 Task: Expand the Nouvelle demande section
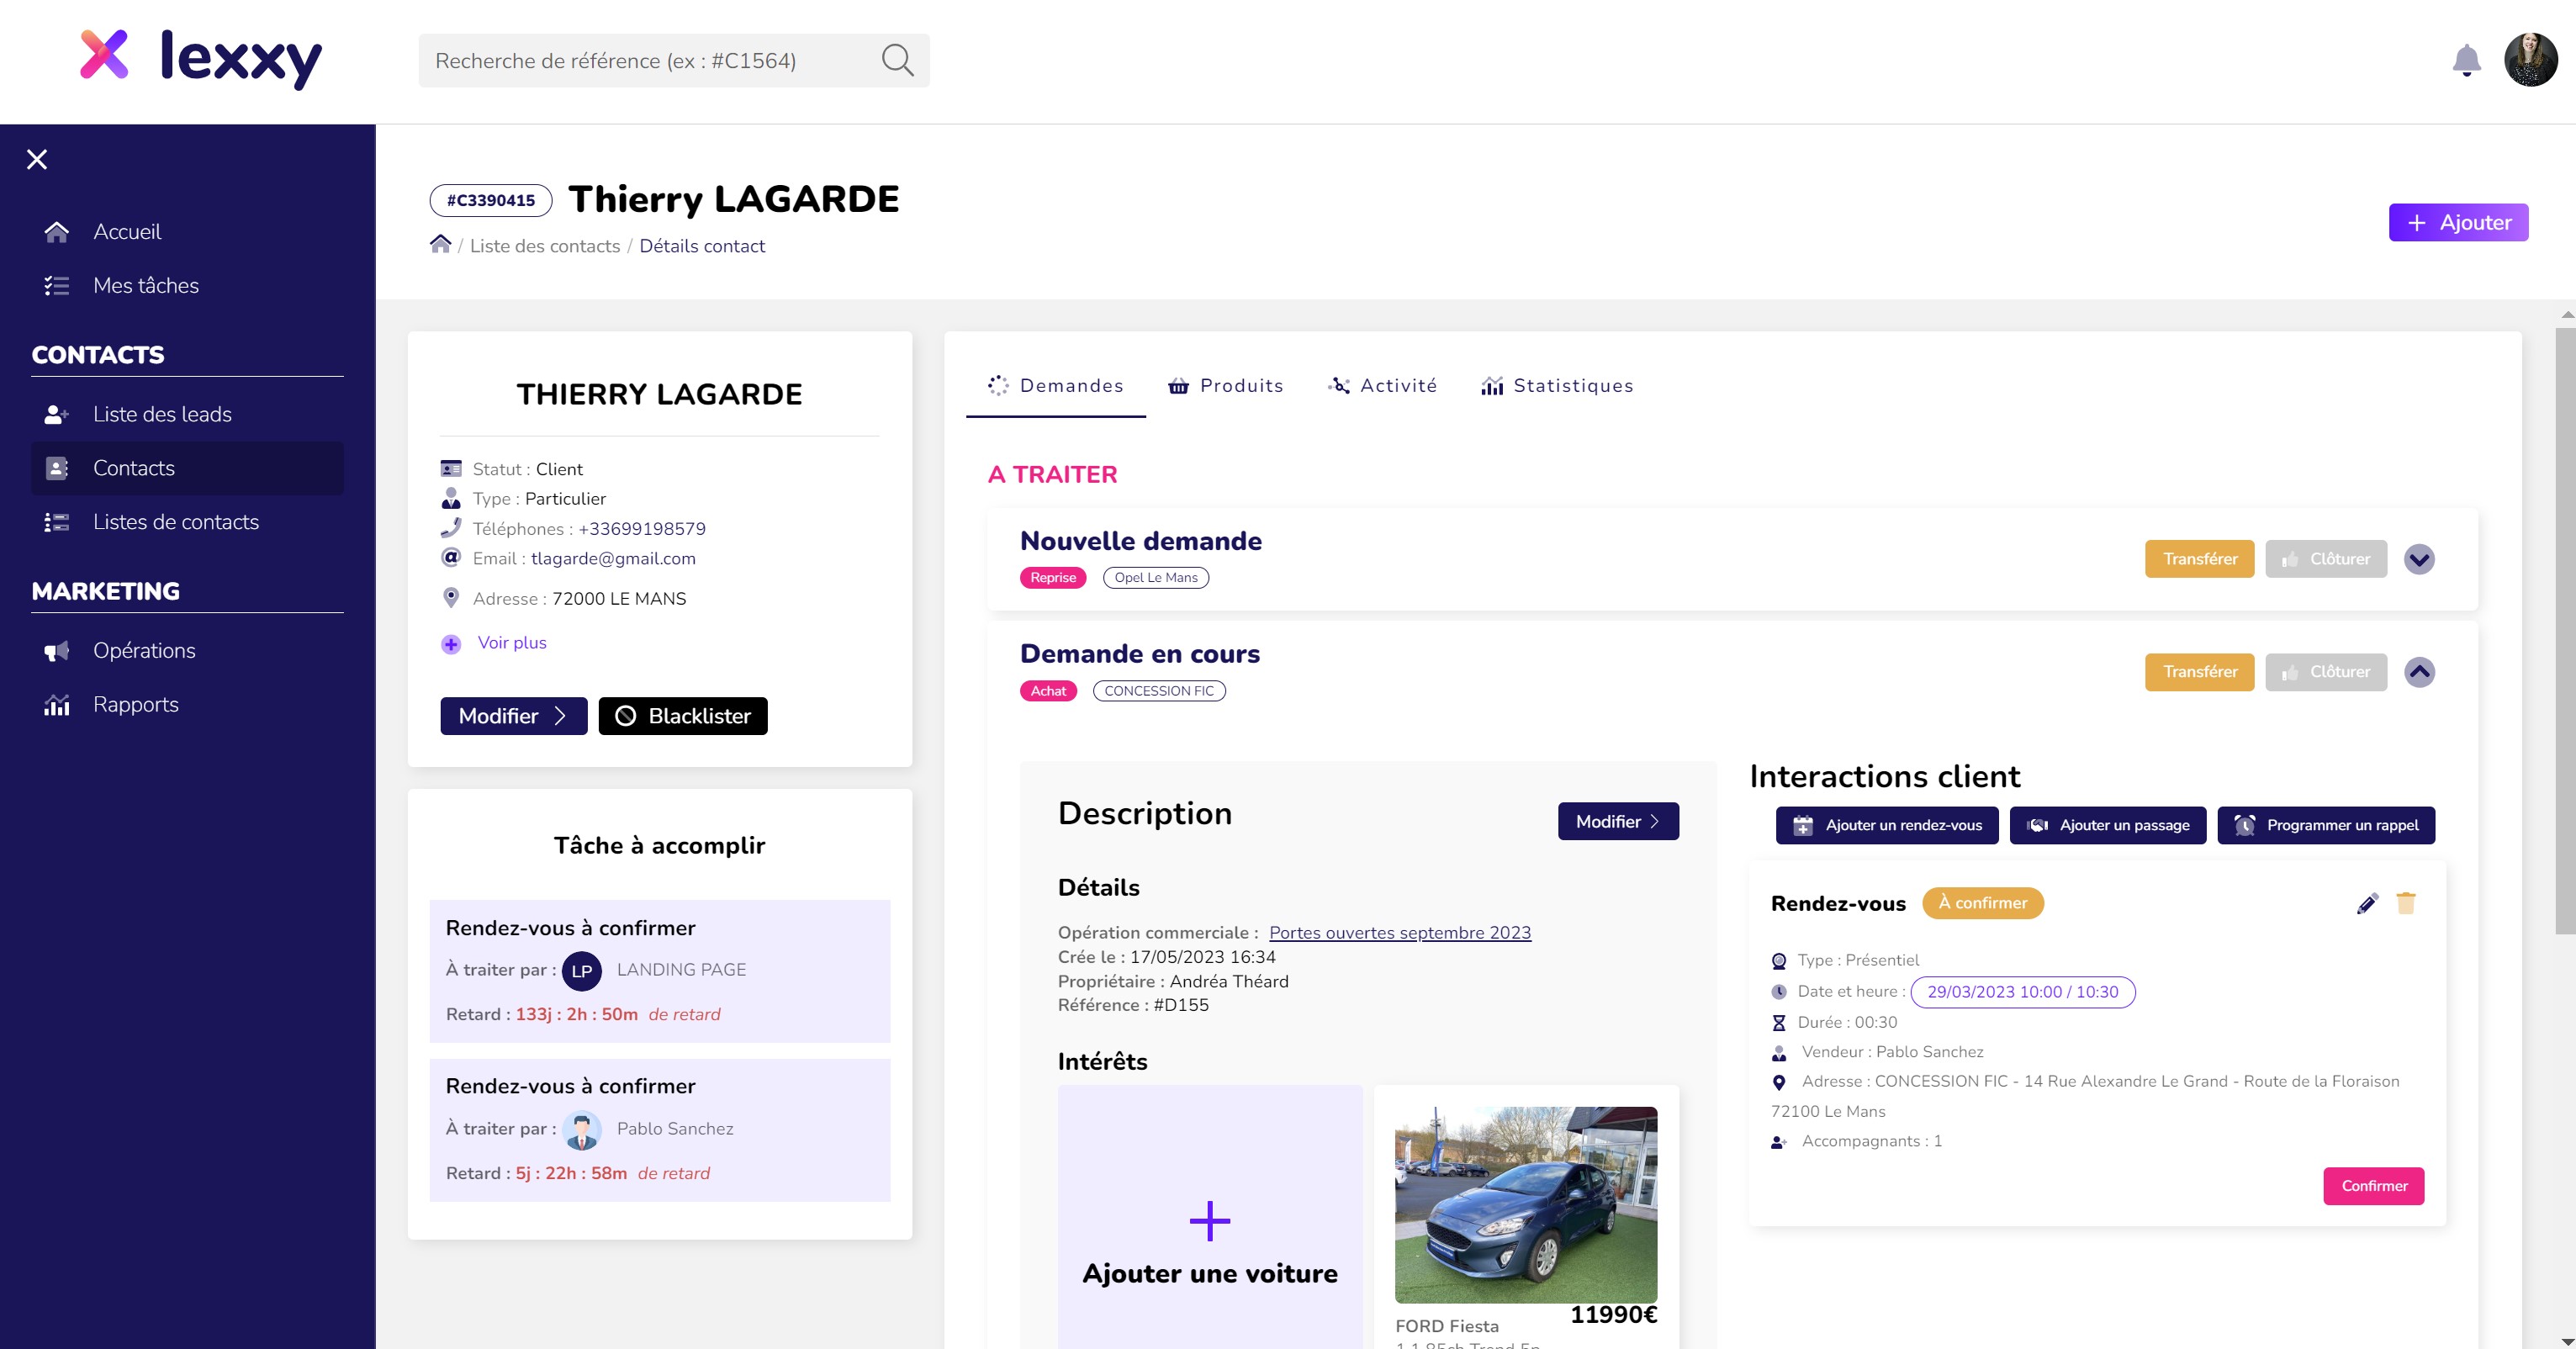(2419, 559)
